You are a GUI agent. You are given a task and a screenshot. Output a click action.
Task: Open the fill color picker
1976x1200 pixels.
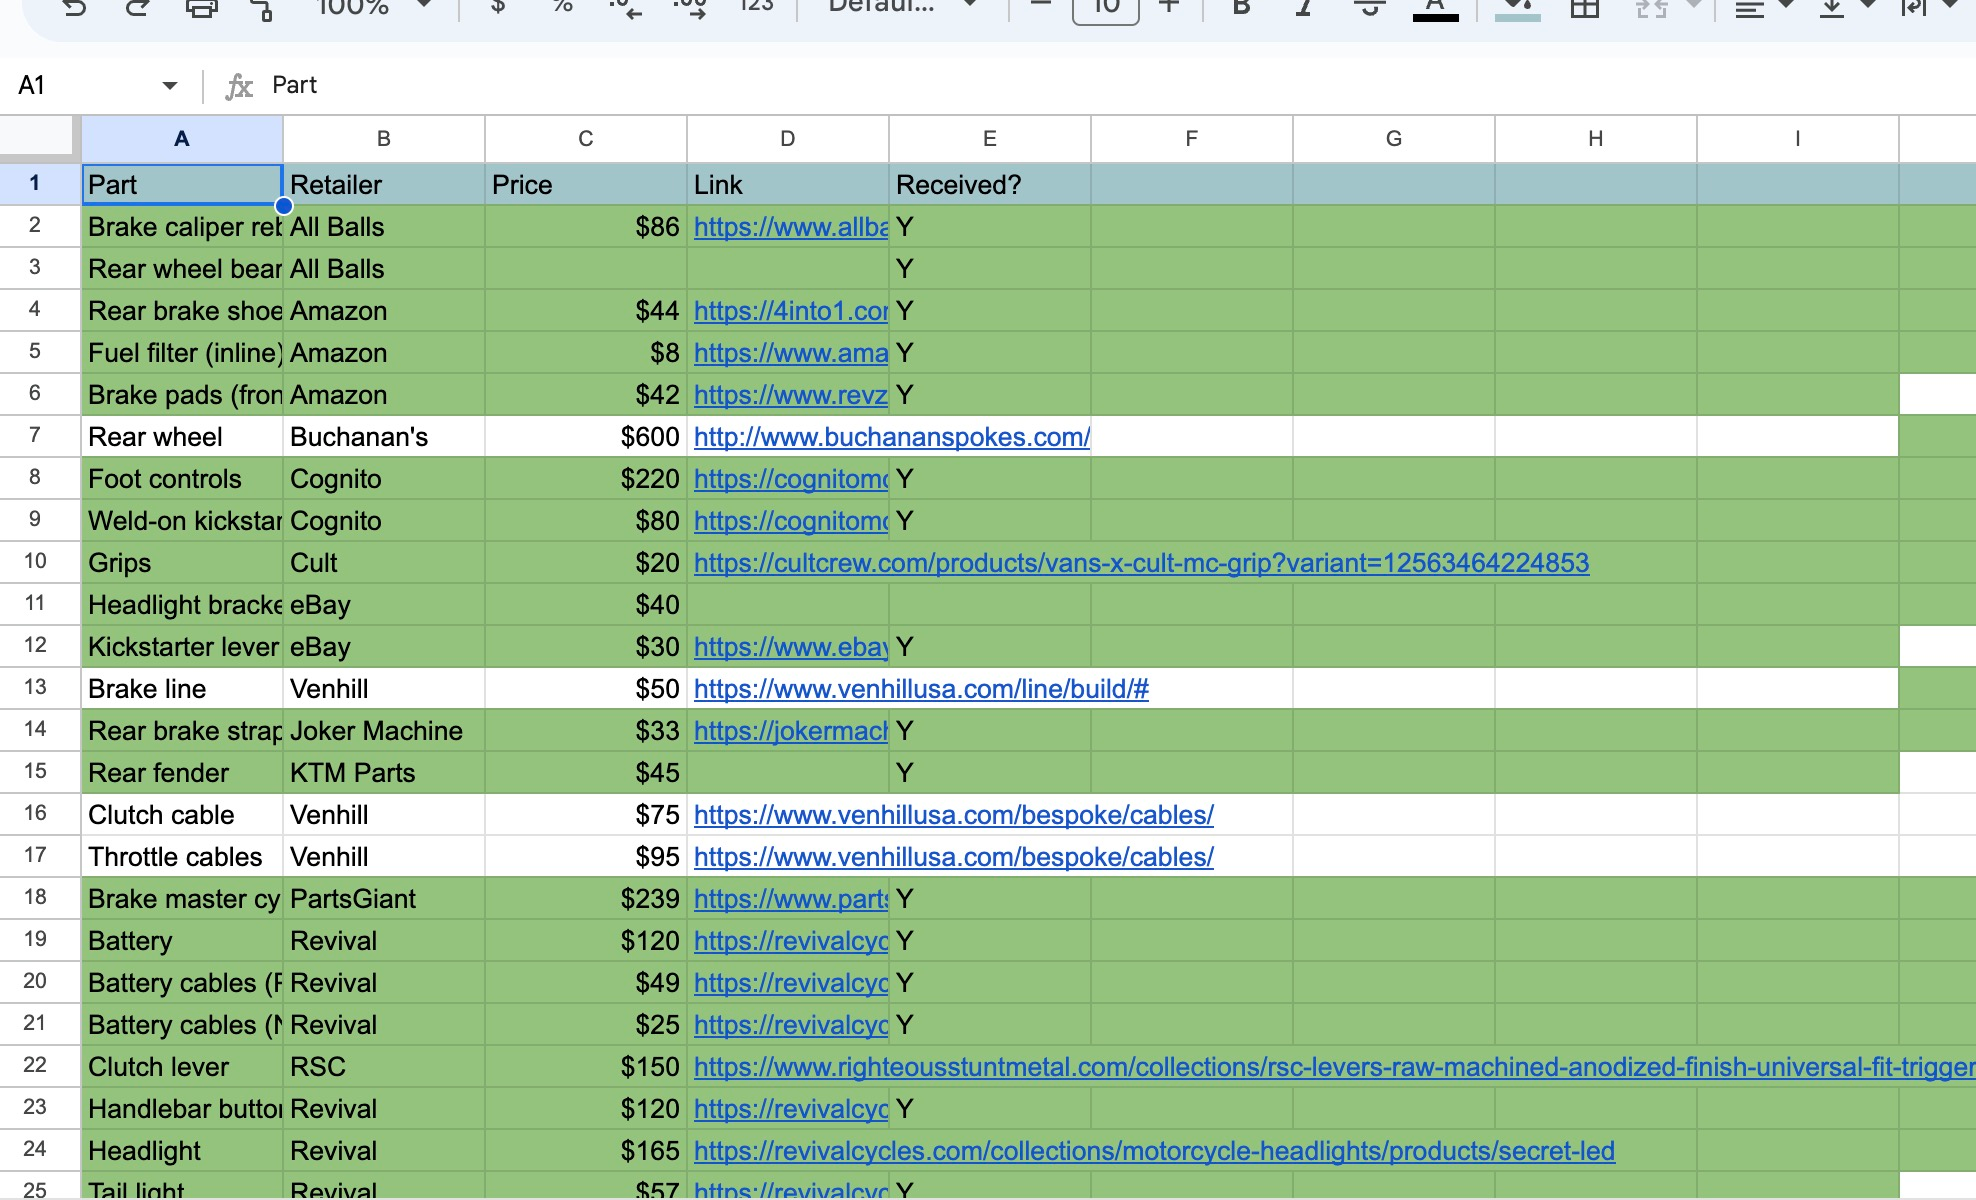click(1517, 8)
